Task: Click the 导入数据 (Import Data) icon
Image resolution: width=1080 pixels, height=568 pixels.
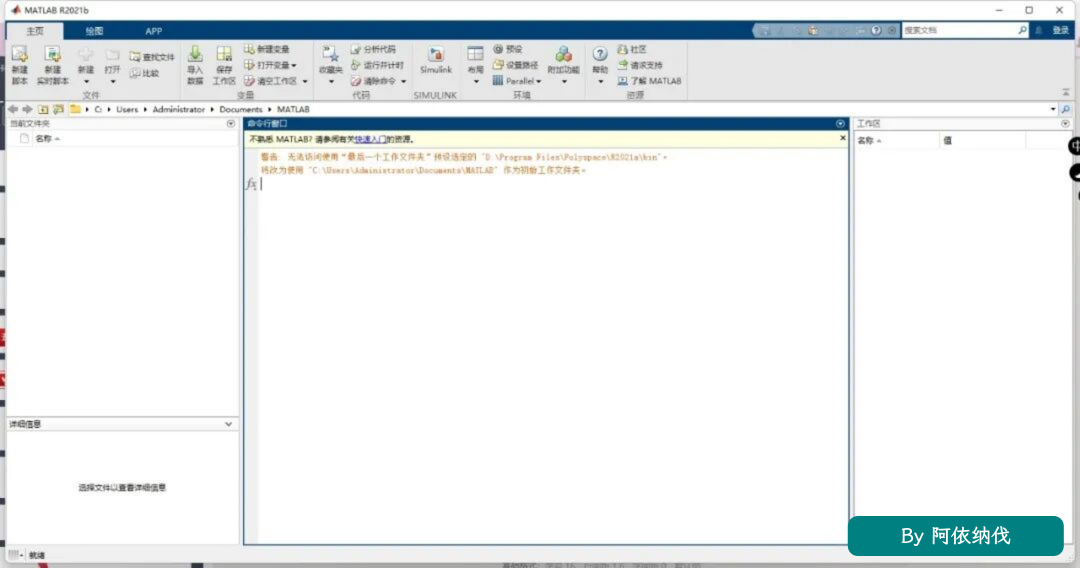Action: (195, 55)
